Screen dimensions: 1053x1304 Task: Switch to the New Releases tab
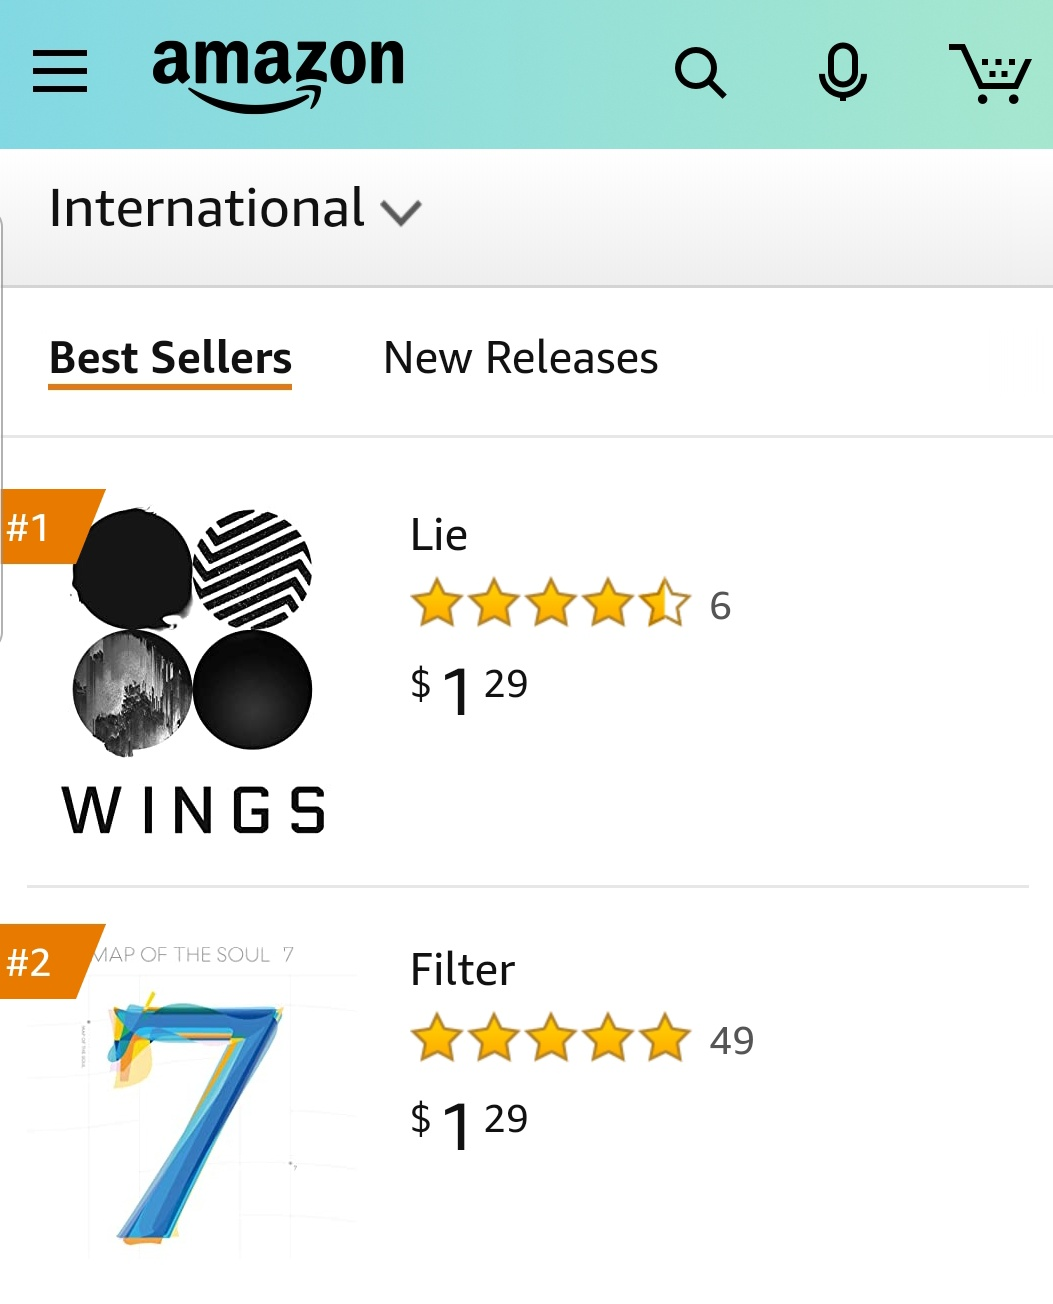click(520, 358)
